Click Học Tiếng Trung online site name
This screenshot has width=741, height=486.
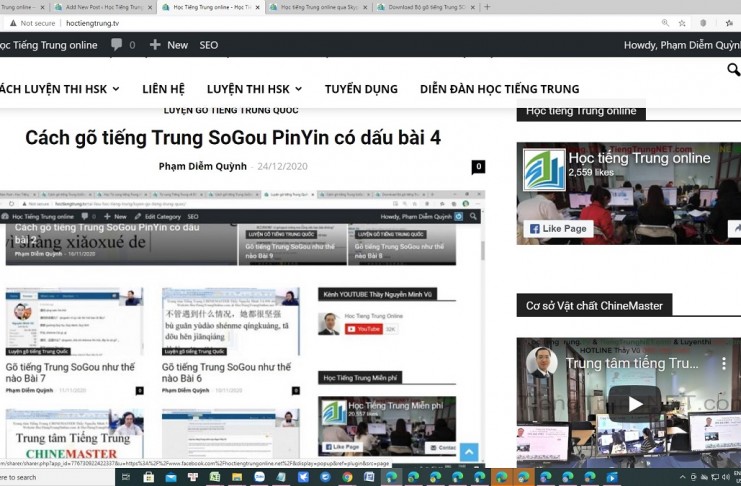coord(49,45)
